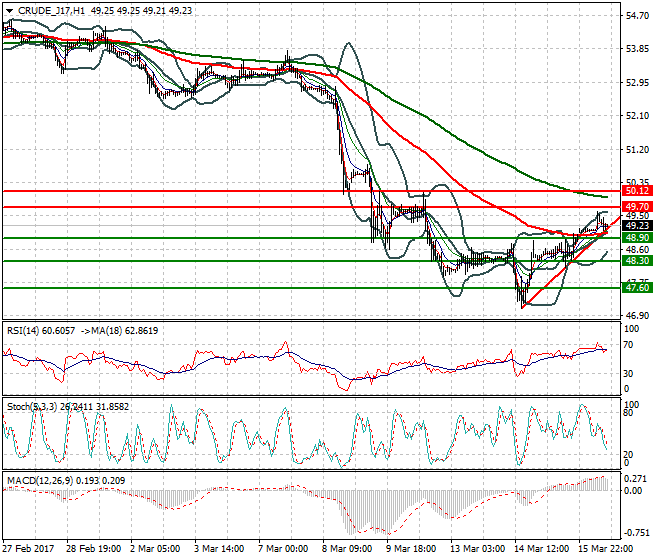Click the 27 Feb 2017 date on time axis
The width and height of the screenshot is (660, 560).
click(28, 549)
